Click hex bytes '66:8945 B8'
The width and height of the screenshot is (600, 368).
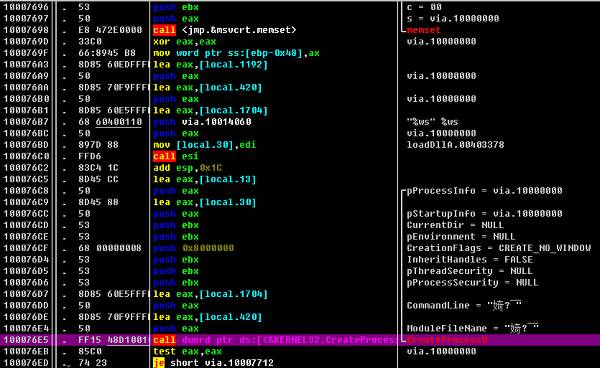point(107,53)
